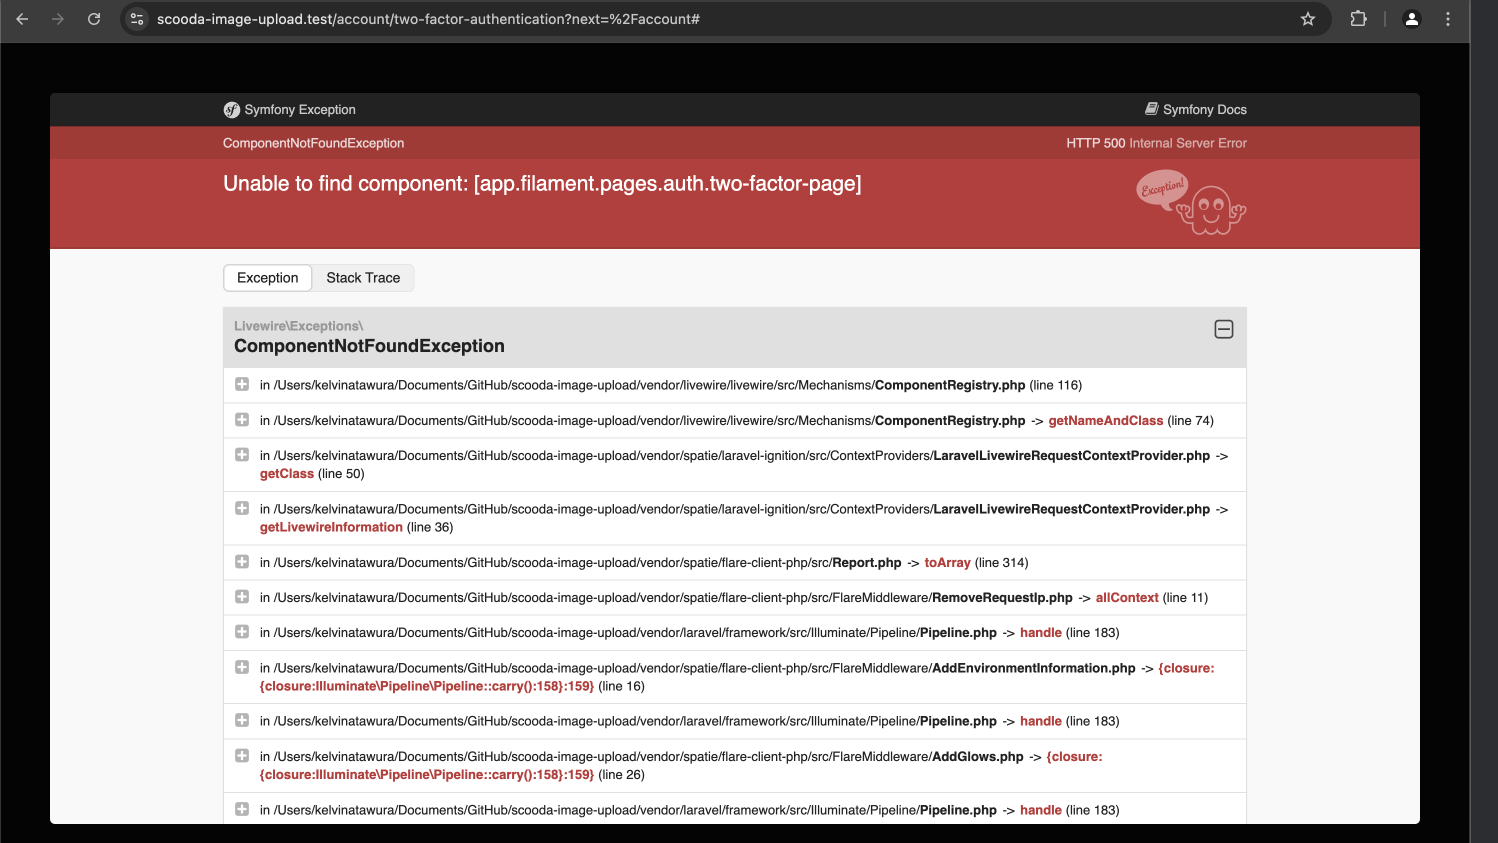Go back using browser back arrow
The width and height of the screenshot is (1498, 843).
pos(22,19)
